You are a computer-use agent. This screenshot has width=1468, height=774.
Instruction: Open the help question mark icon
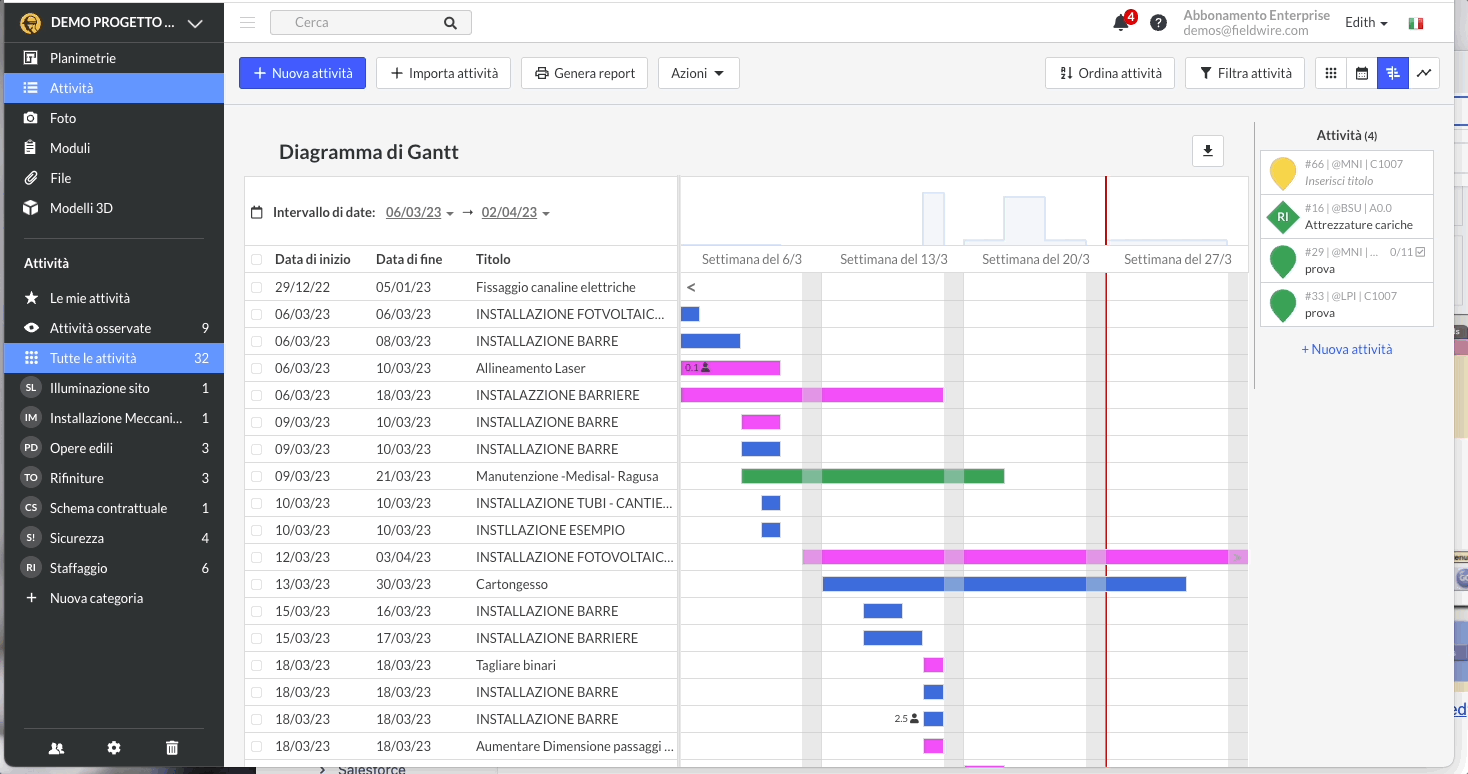point(1158,23)
